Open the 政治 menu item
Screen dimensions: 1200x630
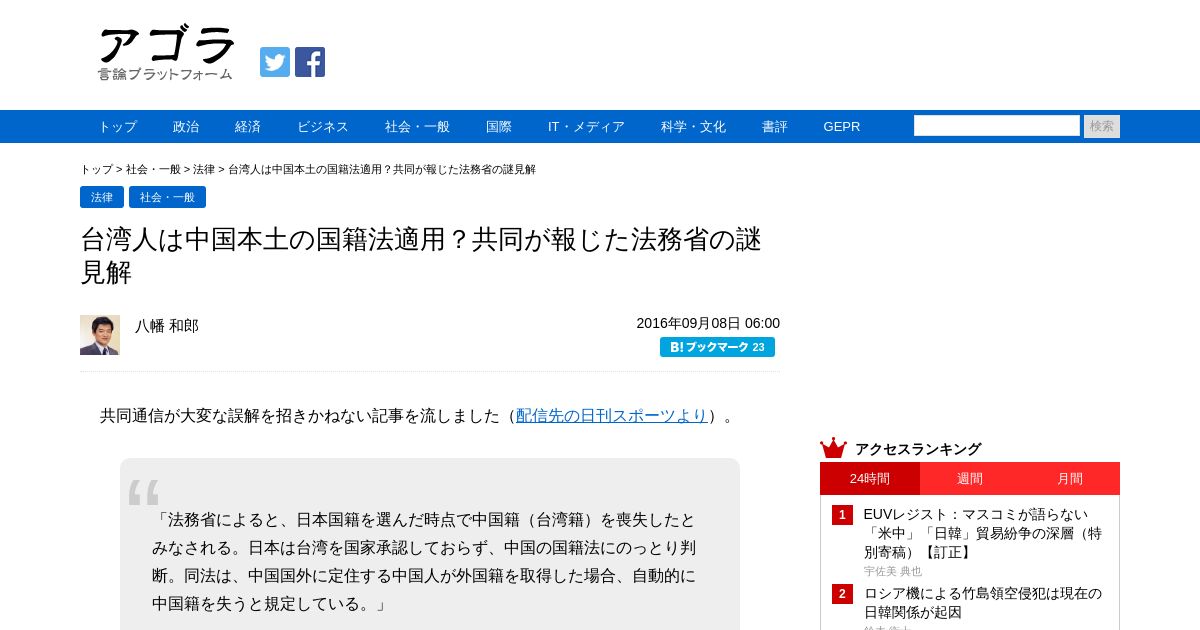tap(186, 127)
